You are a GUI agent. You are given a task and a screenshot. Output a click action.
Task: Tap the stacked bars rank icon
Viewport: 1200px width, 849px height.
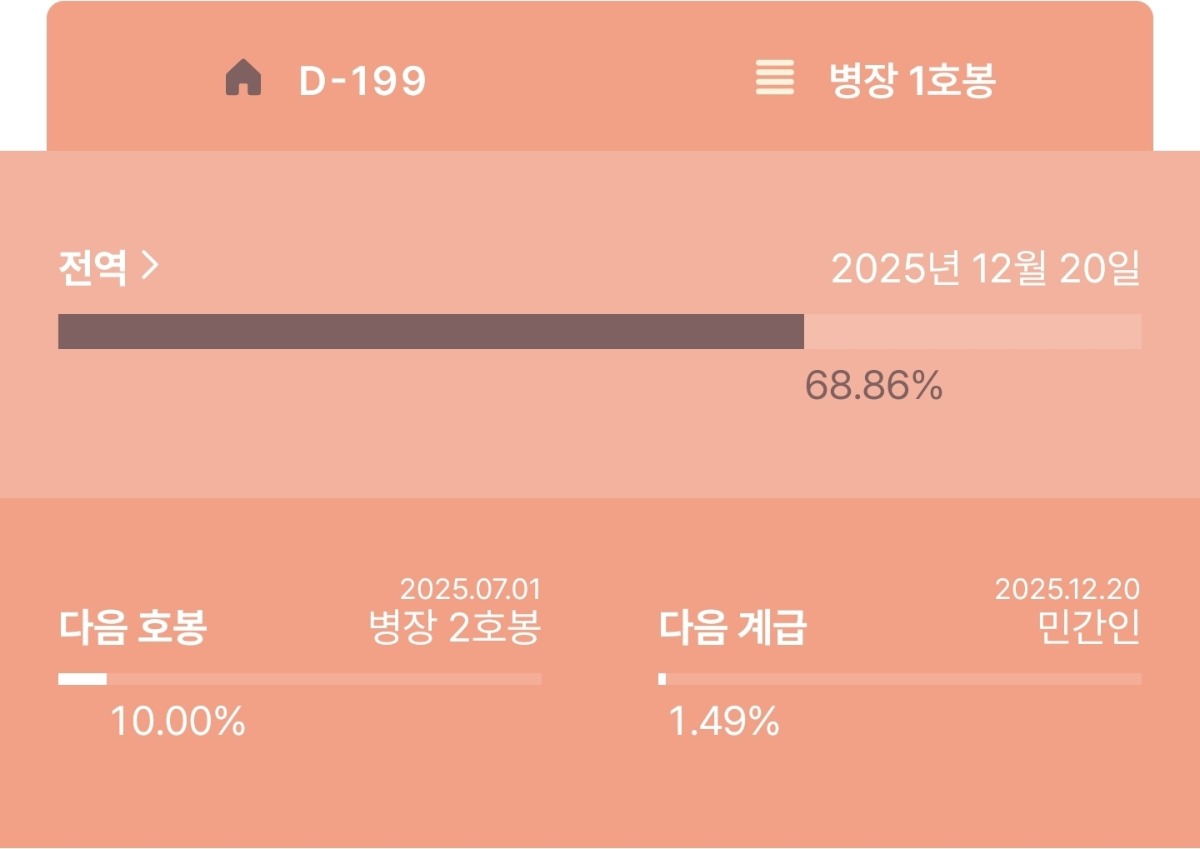[775, 78]
